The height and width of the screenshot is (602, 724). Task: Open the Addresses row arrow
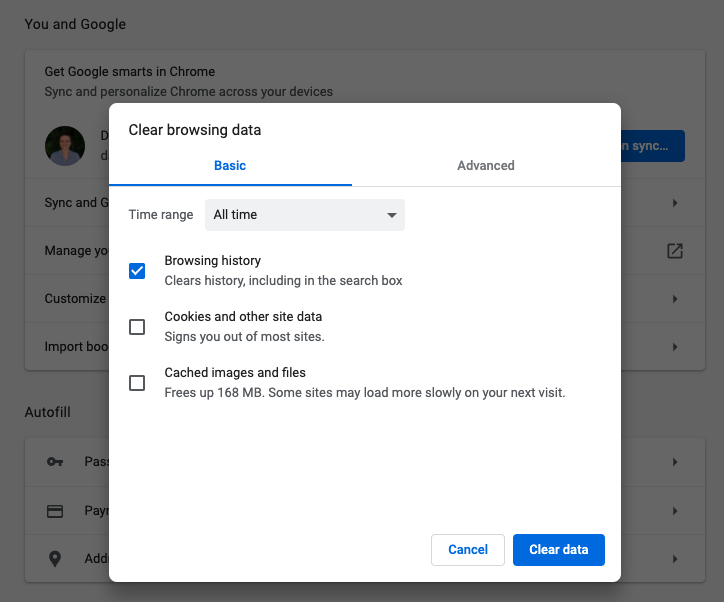(x=675, y=559)
